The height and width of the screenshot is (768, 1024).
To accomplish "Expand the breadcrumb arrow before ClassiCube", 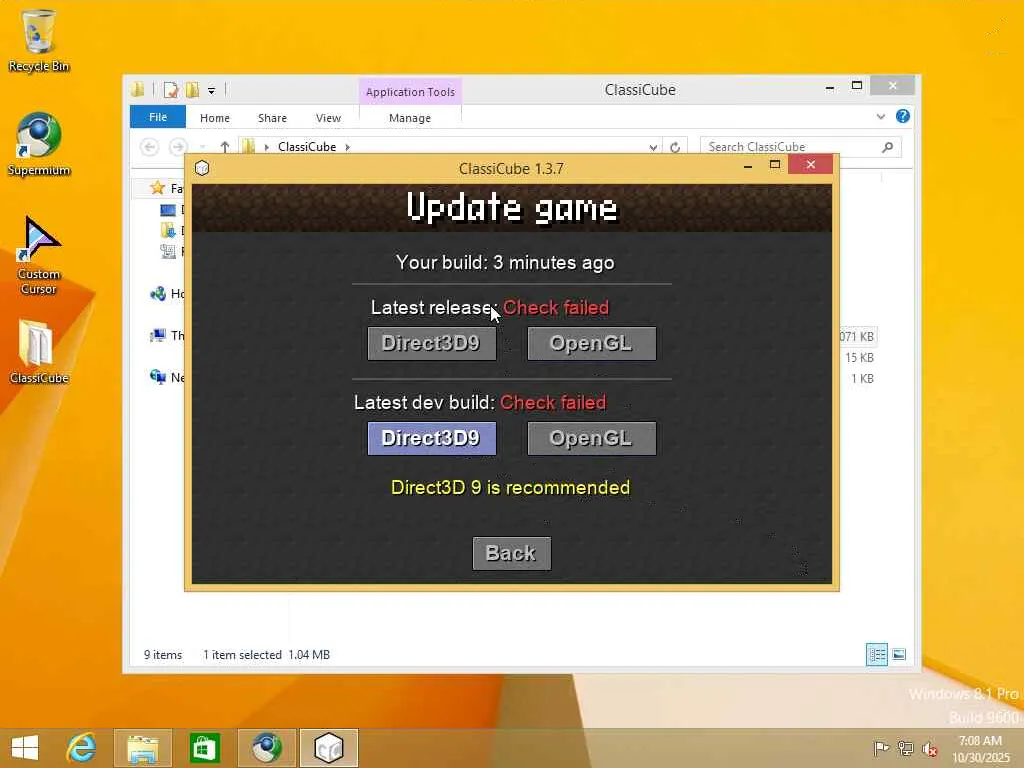I will tap(266, 148).
